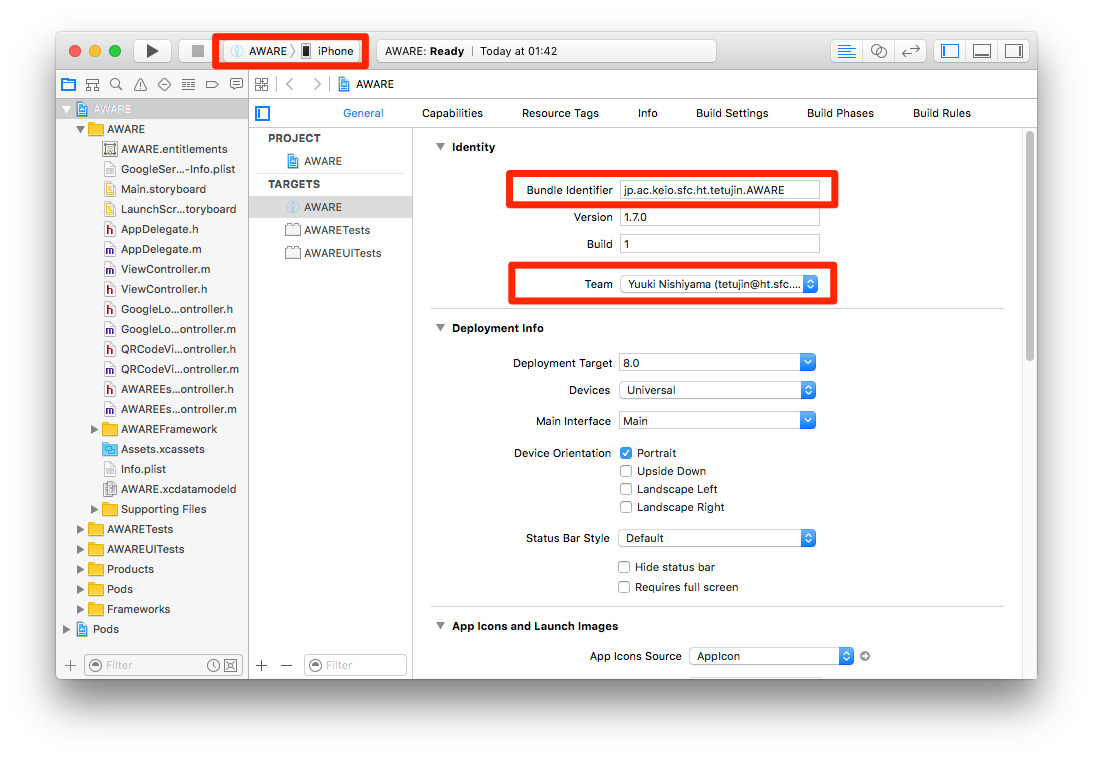Viewport: 1093px width, 759px height.
Task: Switch to the Capabilities tab
Action: click(x=452, y=113)
